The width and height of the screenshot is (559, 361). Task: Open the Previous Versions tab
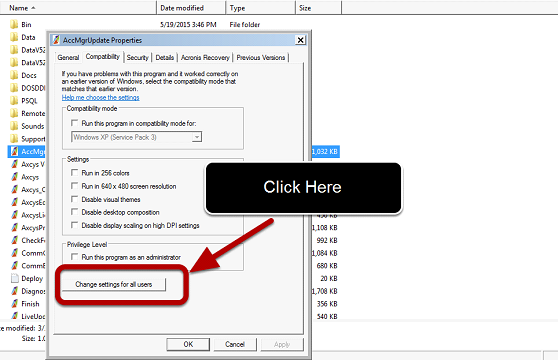tap(261, 57)
